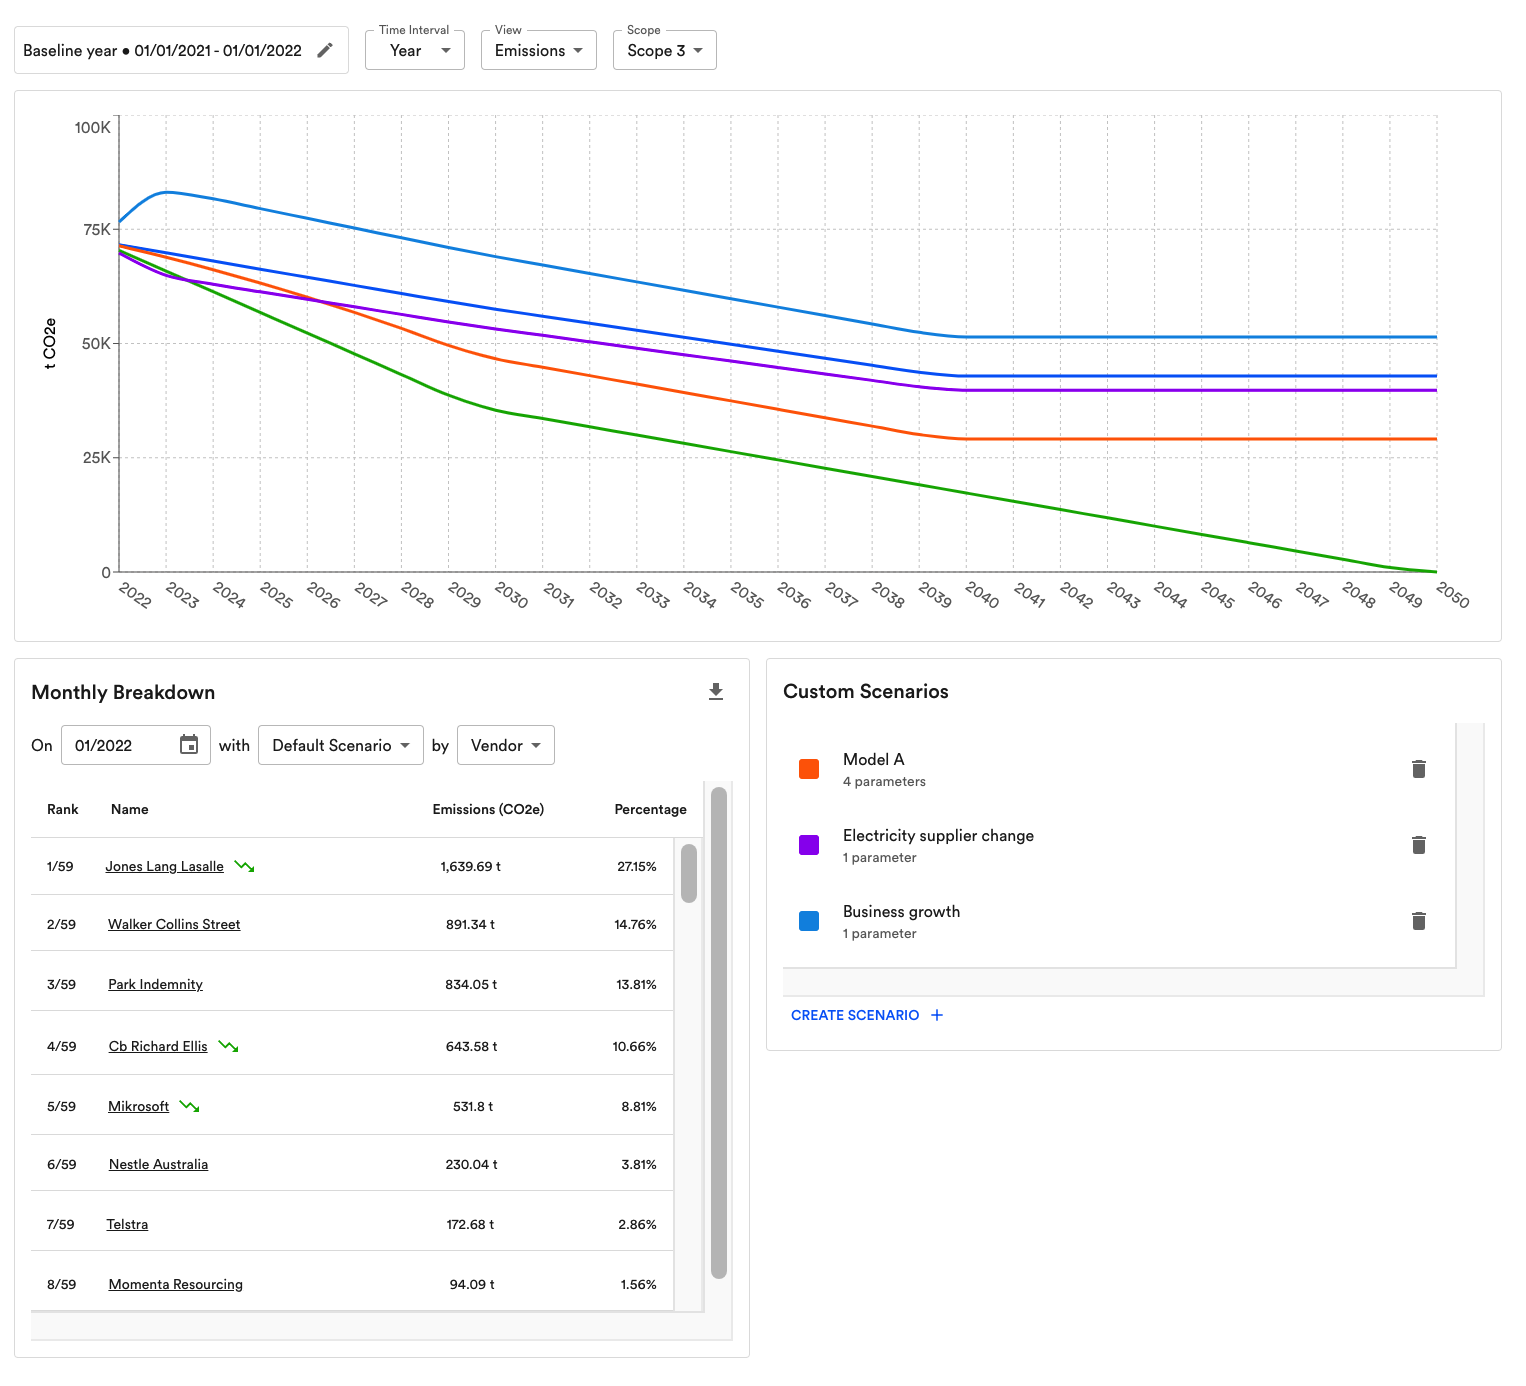Click the 27.15% percentage cell
Screen dimensions: 1526x1386
(x=637, y=866)
